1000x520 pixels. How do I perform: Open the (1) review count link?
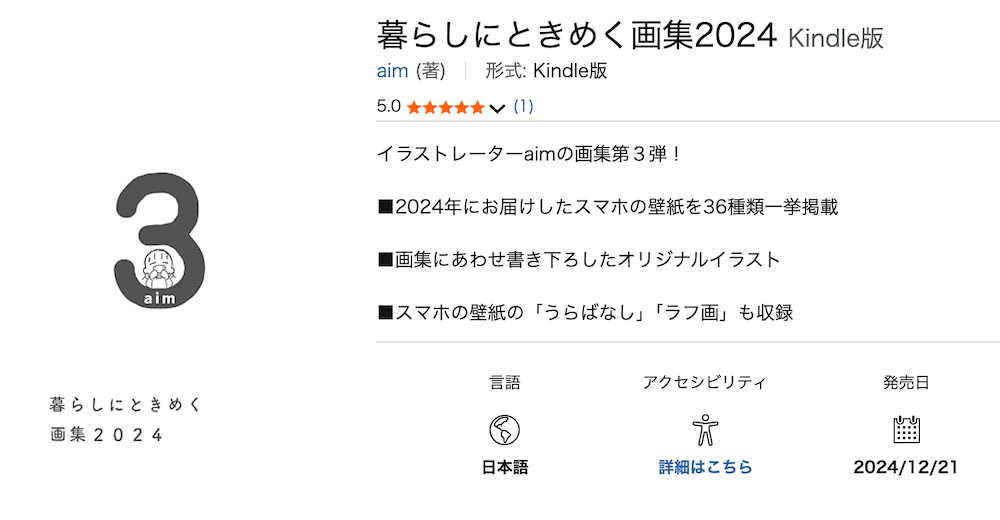click(523, 106)
